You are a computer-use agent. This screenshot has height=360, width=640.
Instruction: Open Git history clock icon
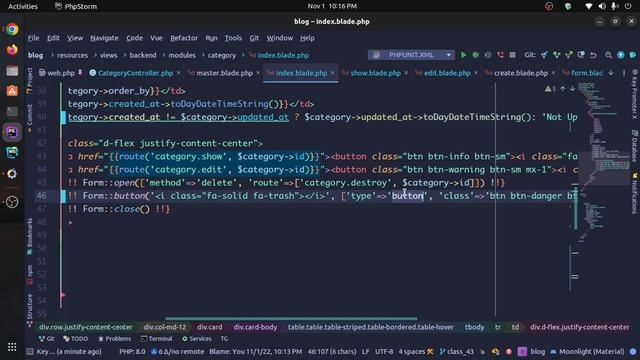[581, 55]
